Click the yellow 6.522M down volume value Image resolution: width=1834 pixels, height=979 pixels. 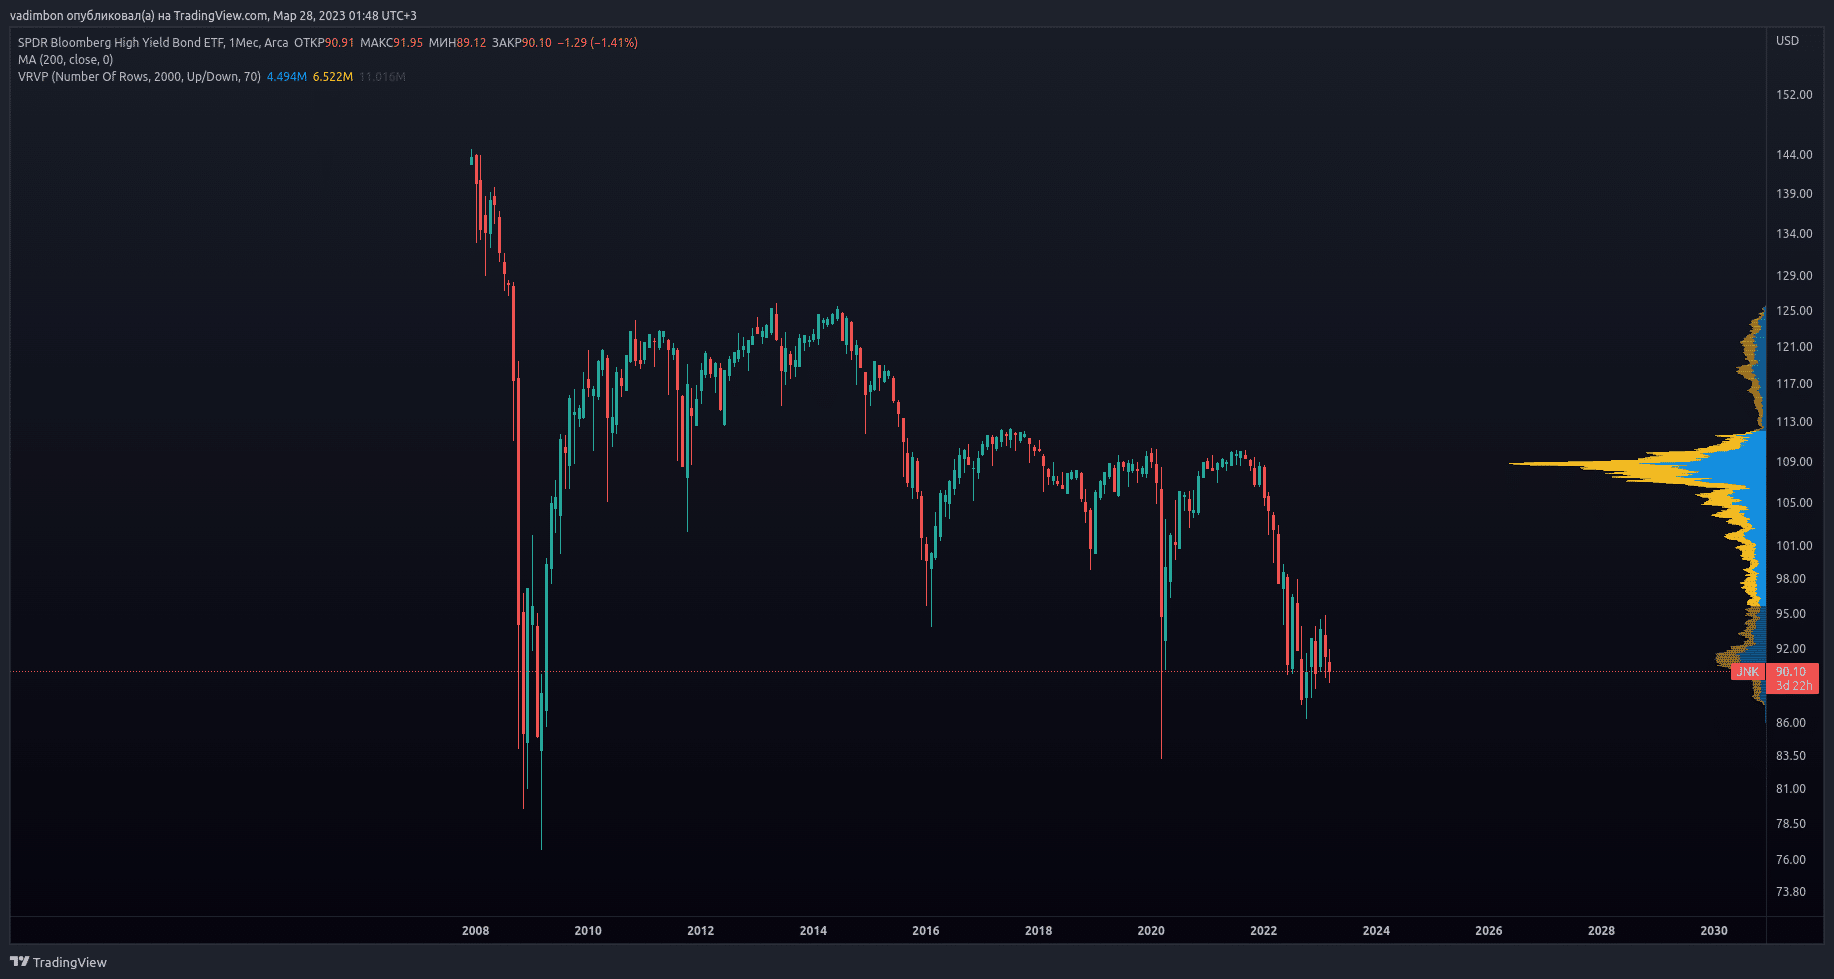click(332, 77)
